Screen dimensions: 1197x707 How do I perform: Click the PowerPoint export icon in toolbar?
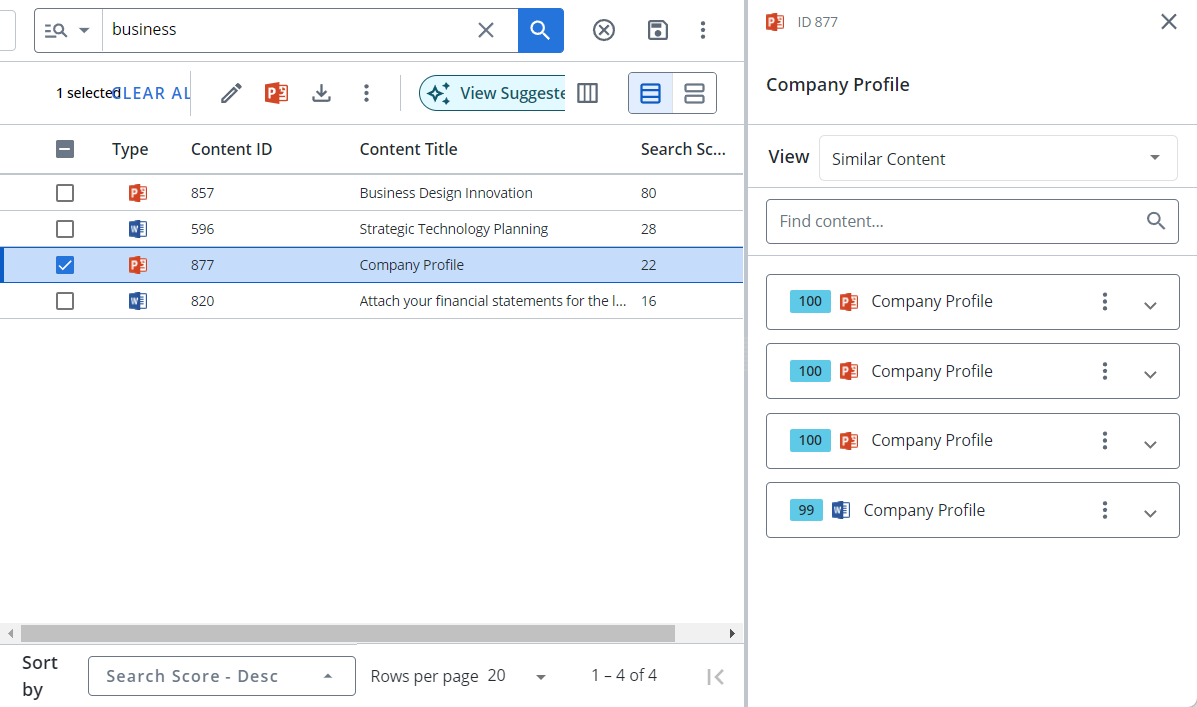pyautogui.click(x=276, y=93)
